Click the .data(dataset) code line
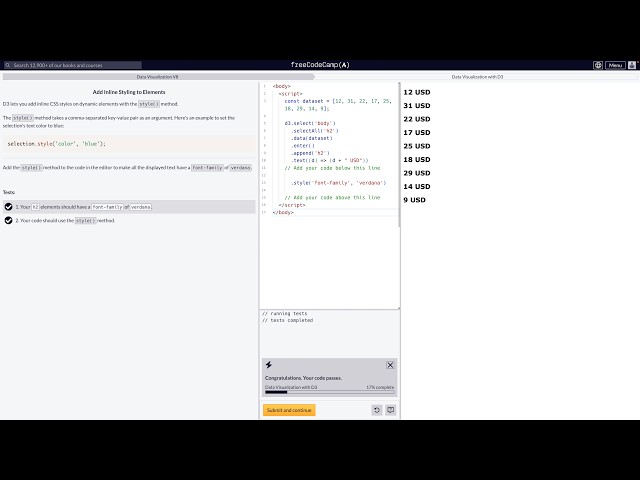Screen dimensions: 640x480 (312, 138)
